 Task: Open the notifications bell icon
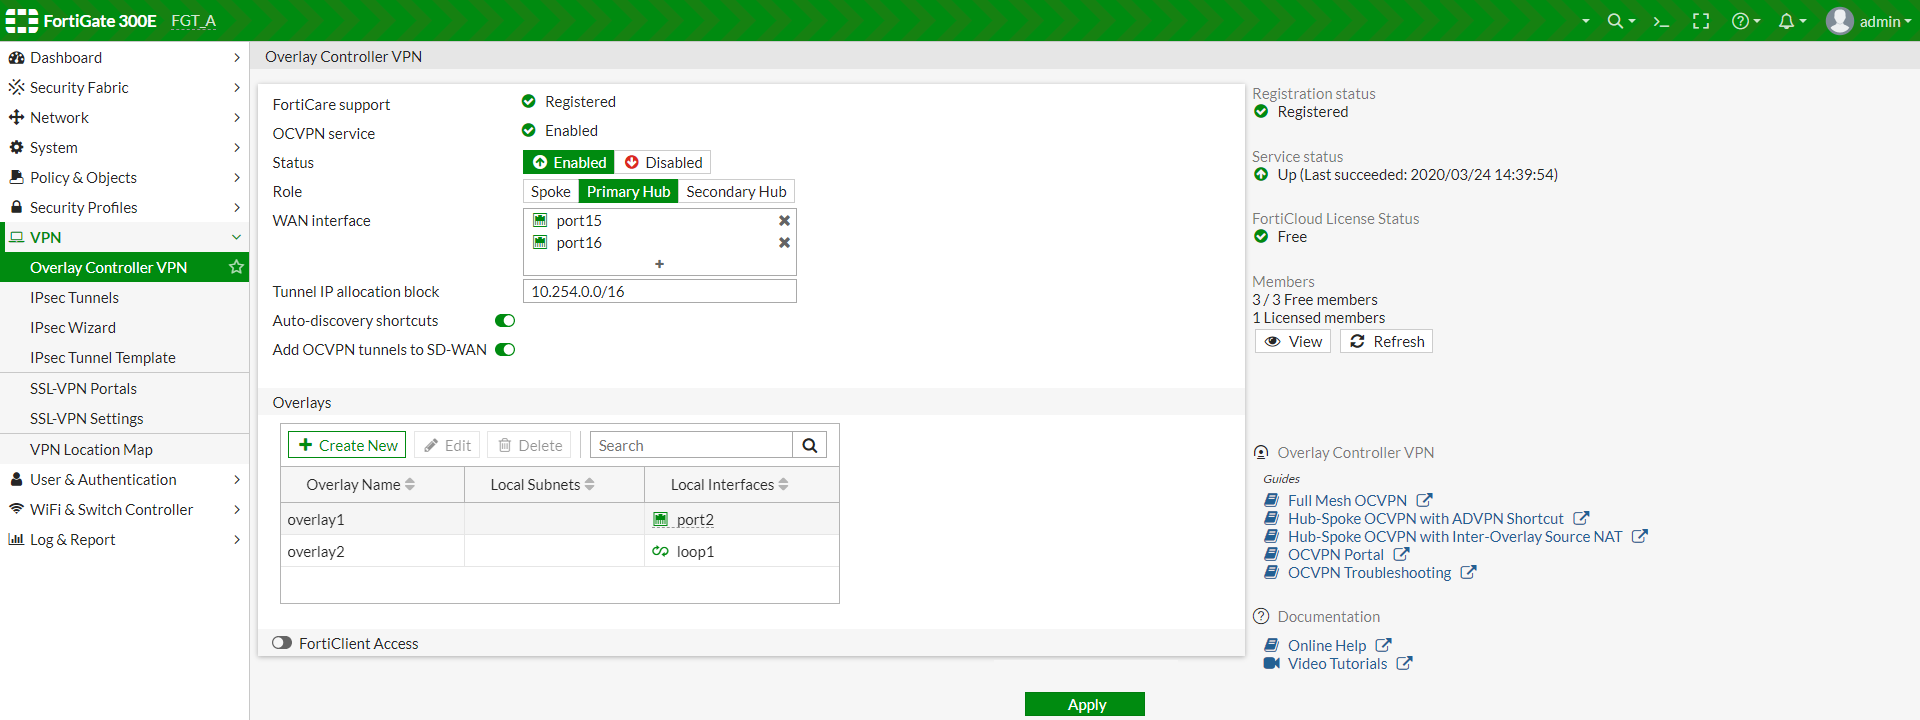tap(1791, 21)
